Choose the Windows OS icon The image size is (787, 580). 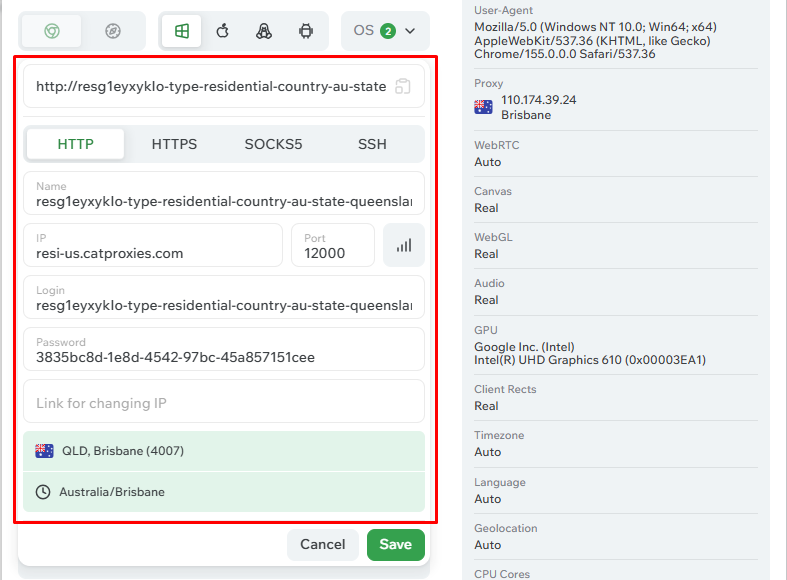pos(182,31)
